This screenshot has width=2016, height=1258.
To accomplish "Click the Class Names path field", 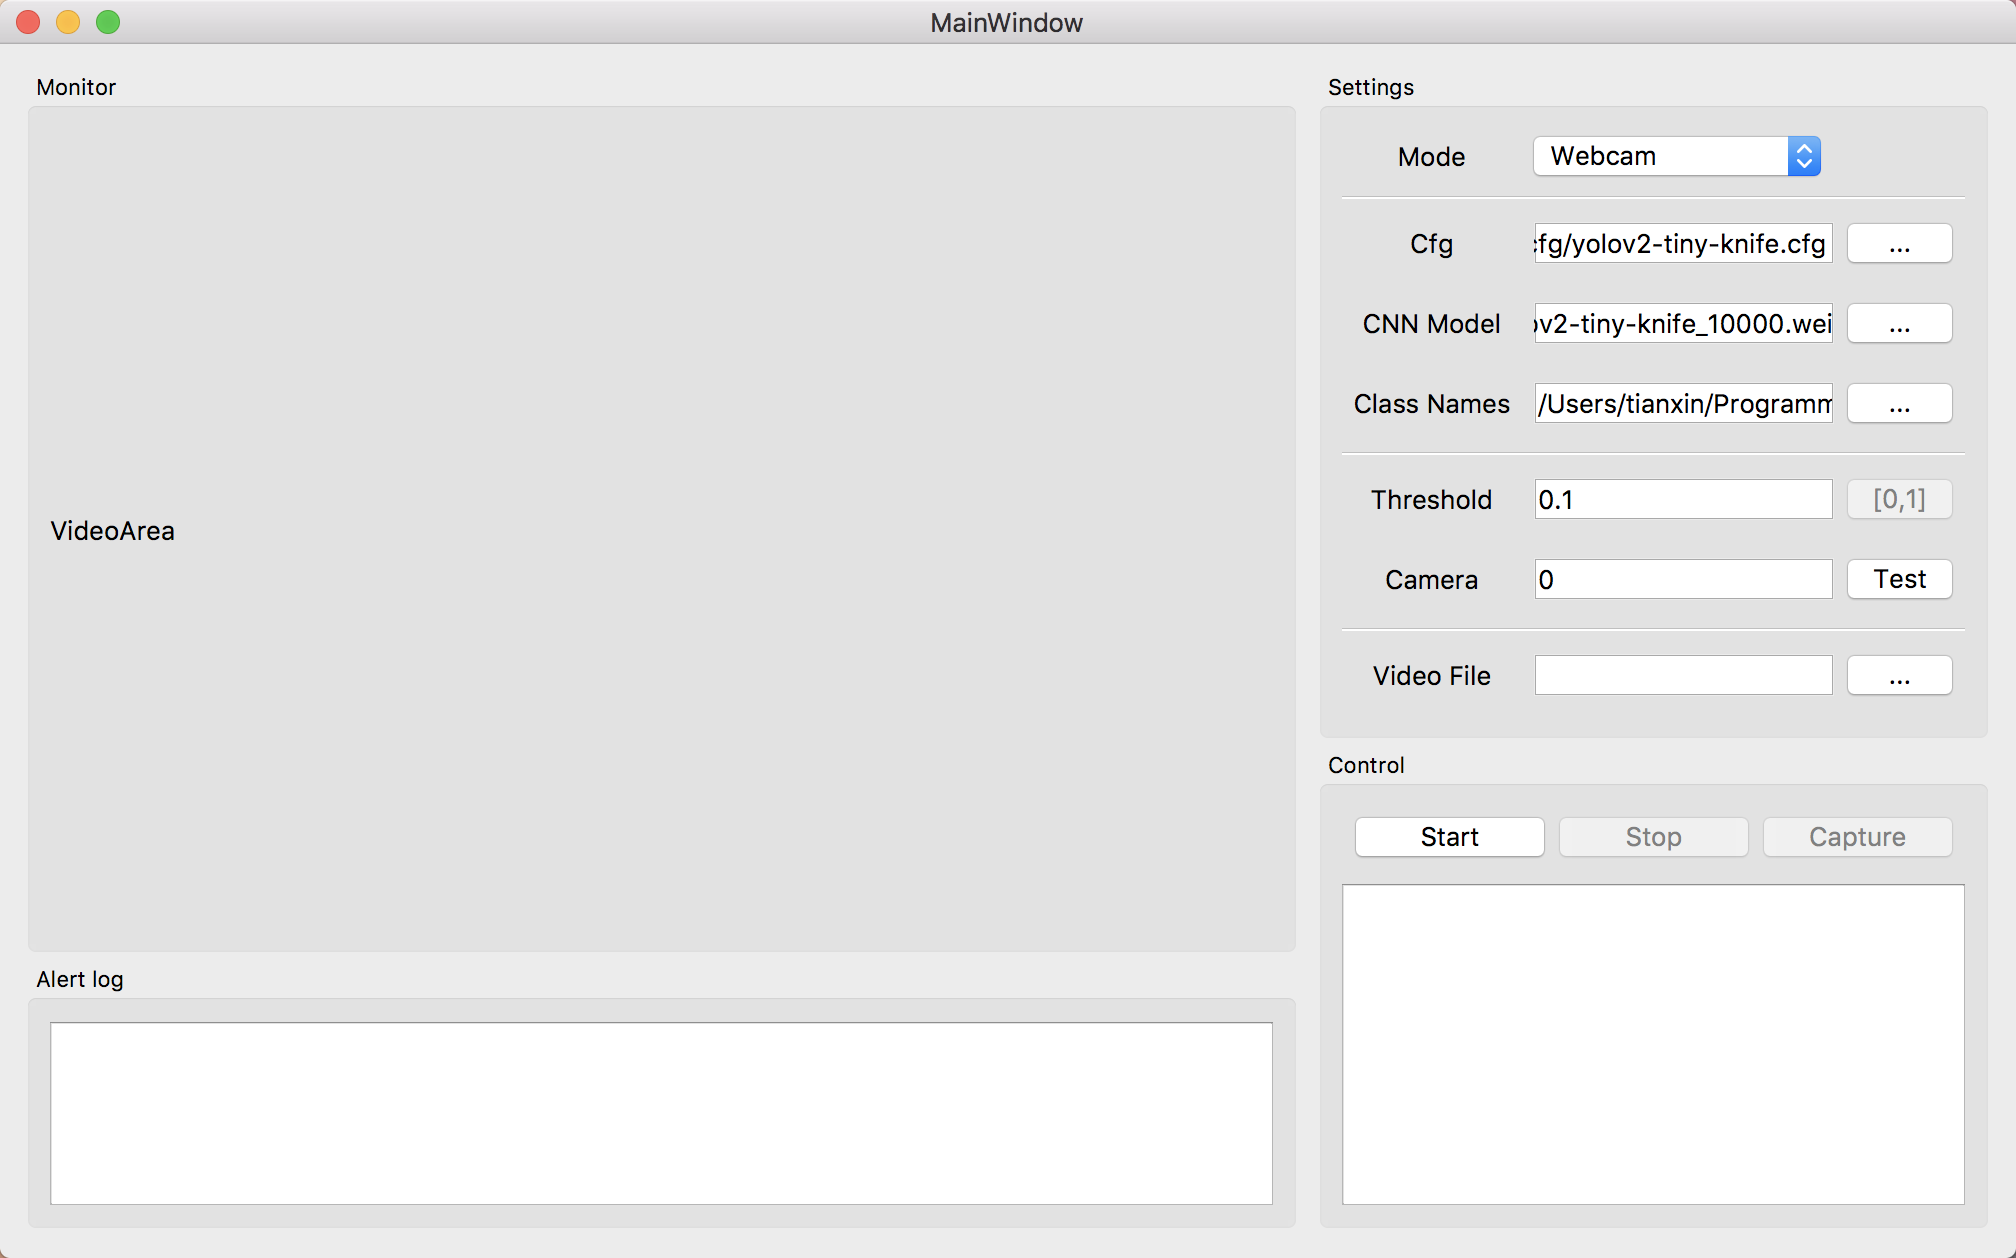I will click(x=1683, y=403).
